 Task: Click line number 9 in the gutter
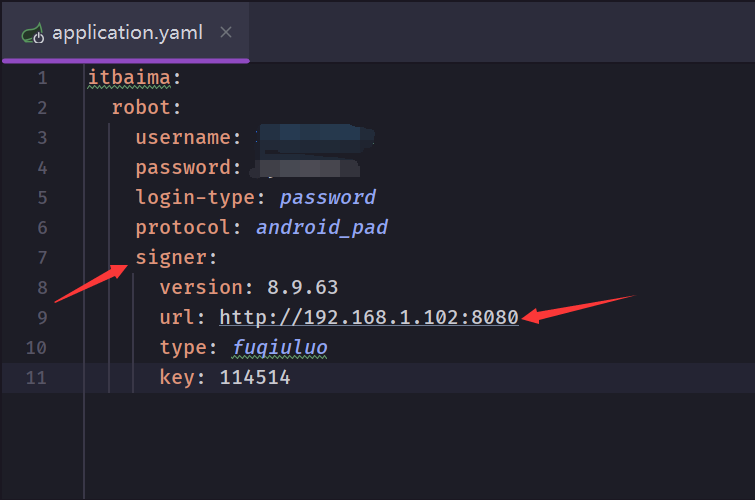pos(41,318)
